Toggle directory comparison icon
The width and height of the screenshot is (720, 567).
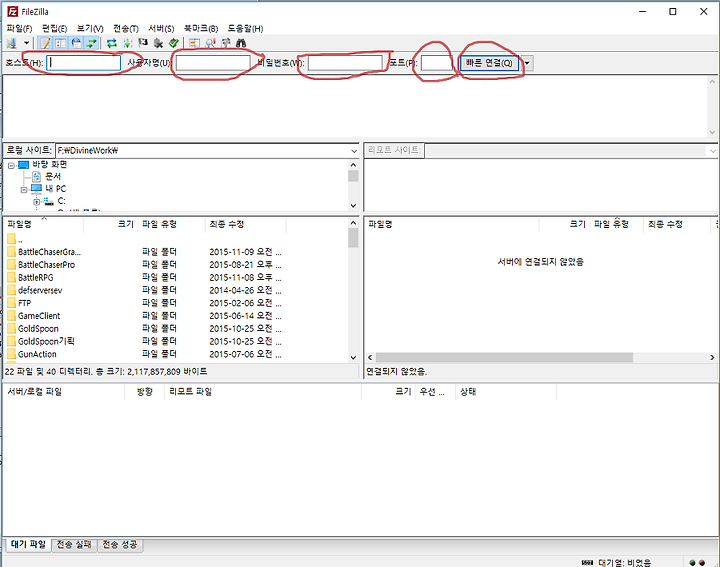[210, 43]
